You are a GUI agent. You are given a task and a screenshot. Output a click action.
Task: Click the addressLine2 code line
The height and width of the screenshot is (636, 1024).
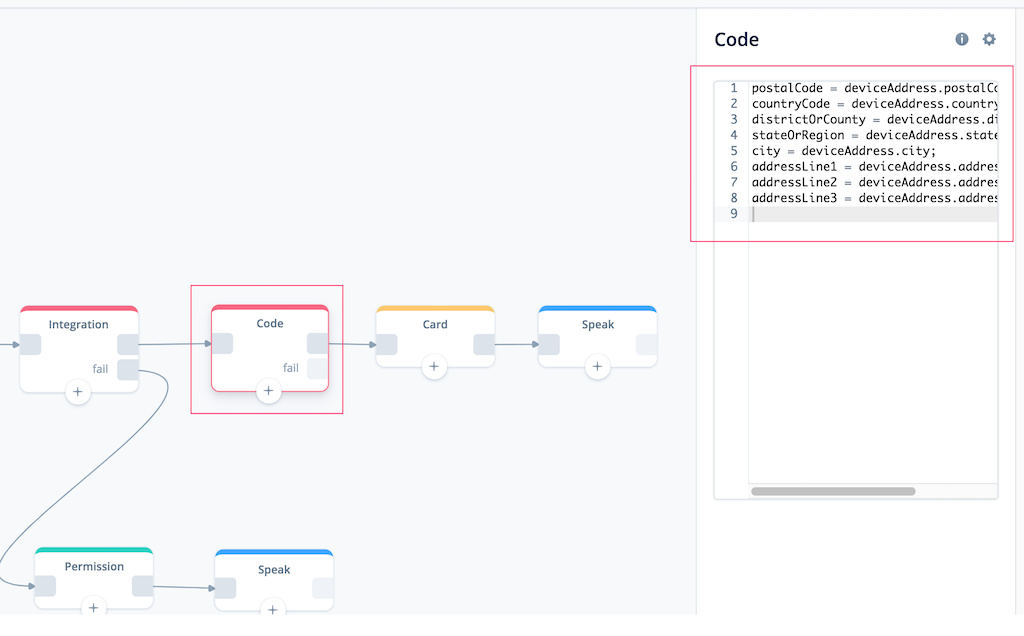coord(874,182)
